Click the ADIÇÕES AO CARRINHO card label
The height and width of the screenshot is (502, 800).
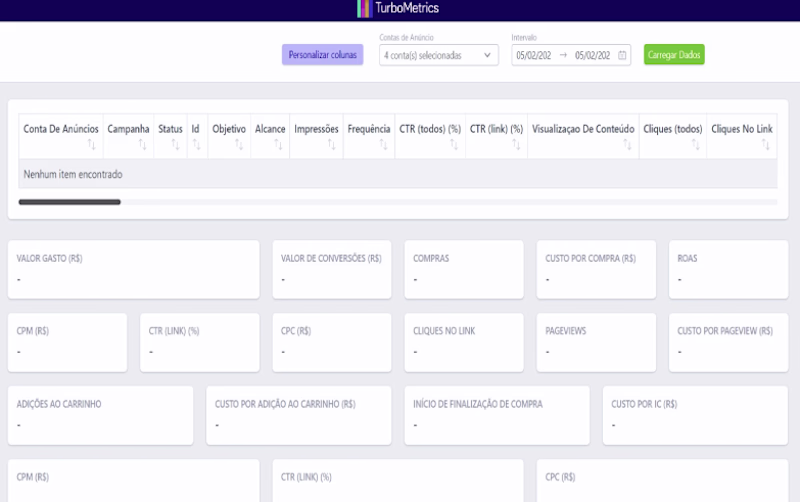click(x=59, y=404)
